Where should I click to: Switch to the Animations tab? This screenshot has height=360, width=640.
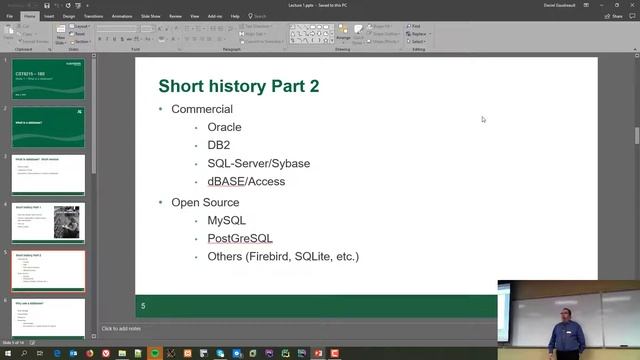point(122,16)
